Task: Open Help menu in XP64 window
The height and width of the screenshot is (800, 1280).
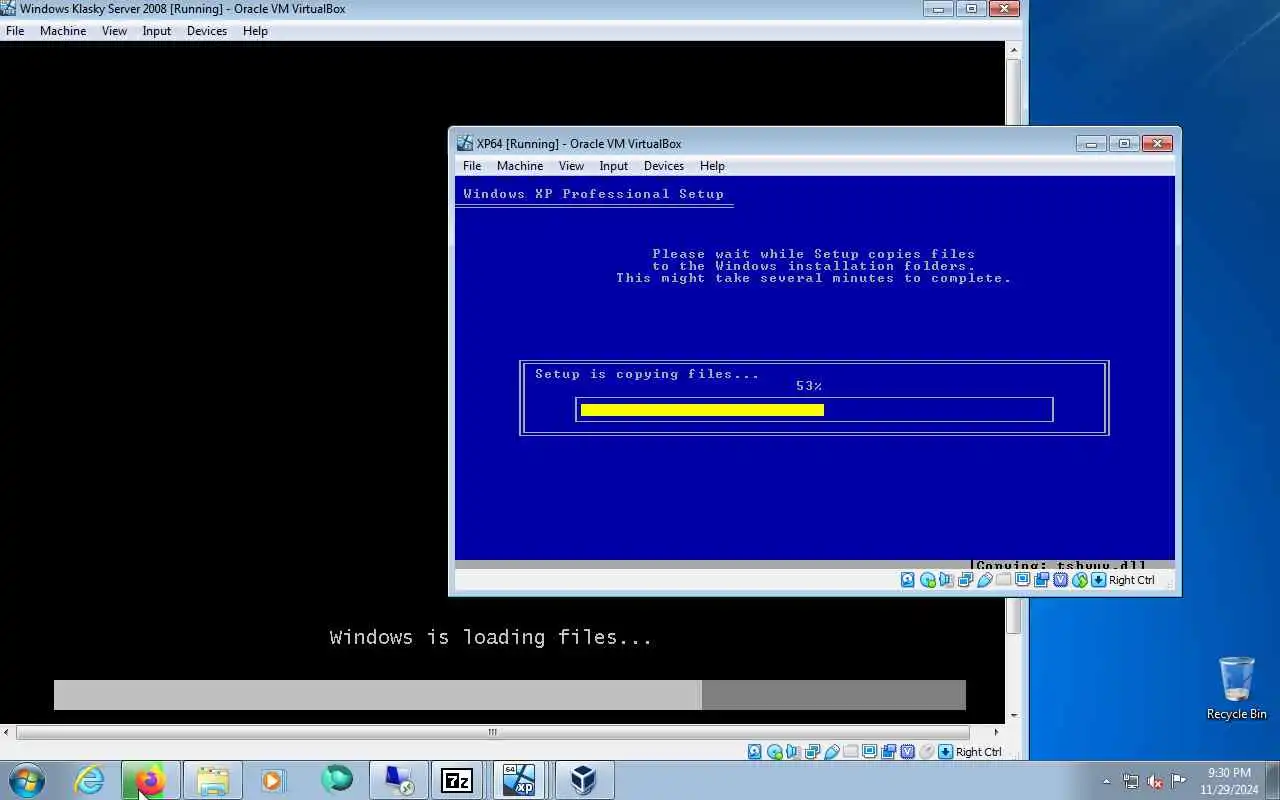Action: point(712,166)
